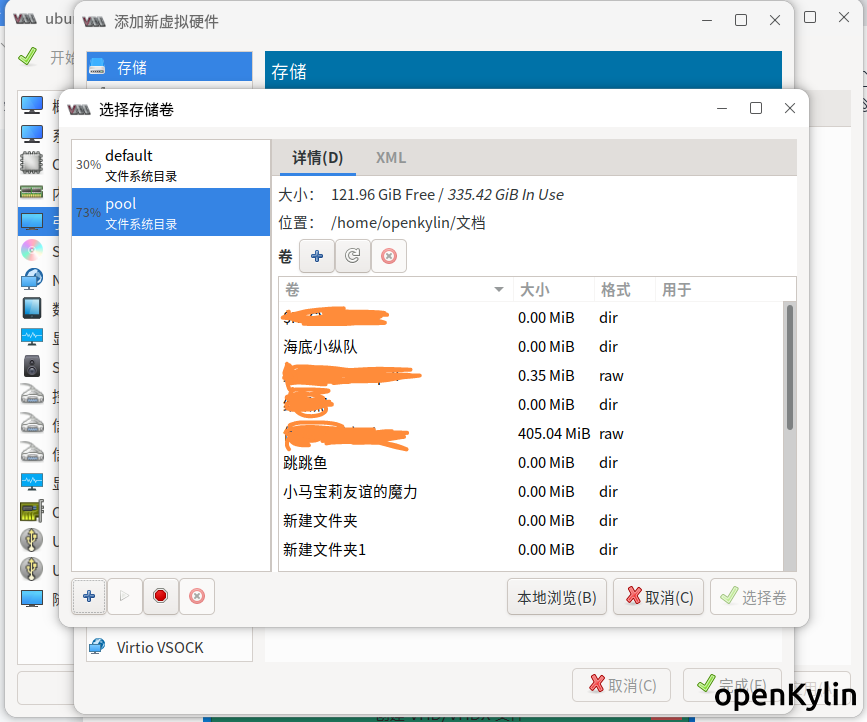Switch to the XML tab
Image resolution: width=867 pixels, height=722 pixels.
pos(390,158)
